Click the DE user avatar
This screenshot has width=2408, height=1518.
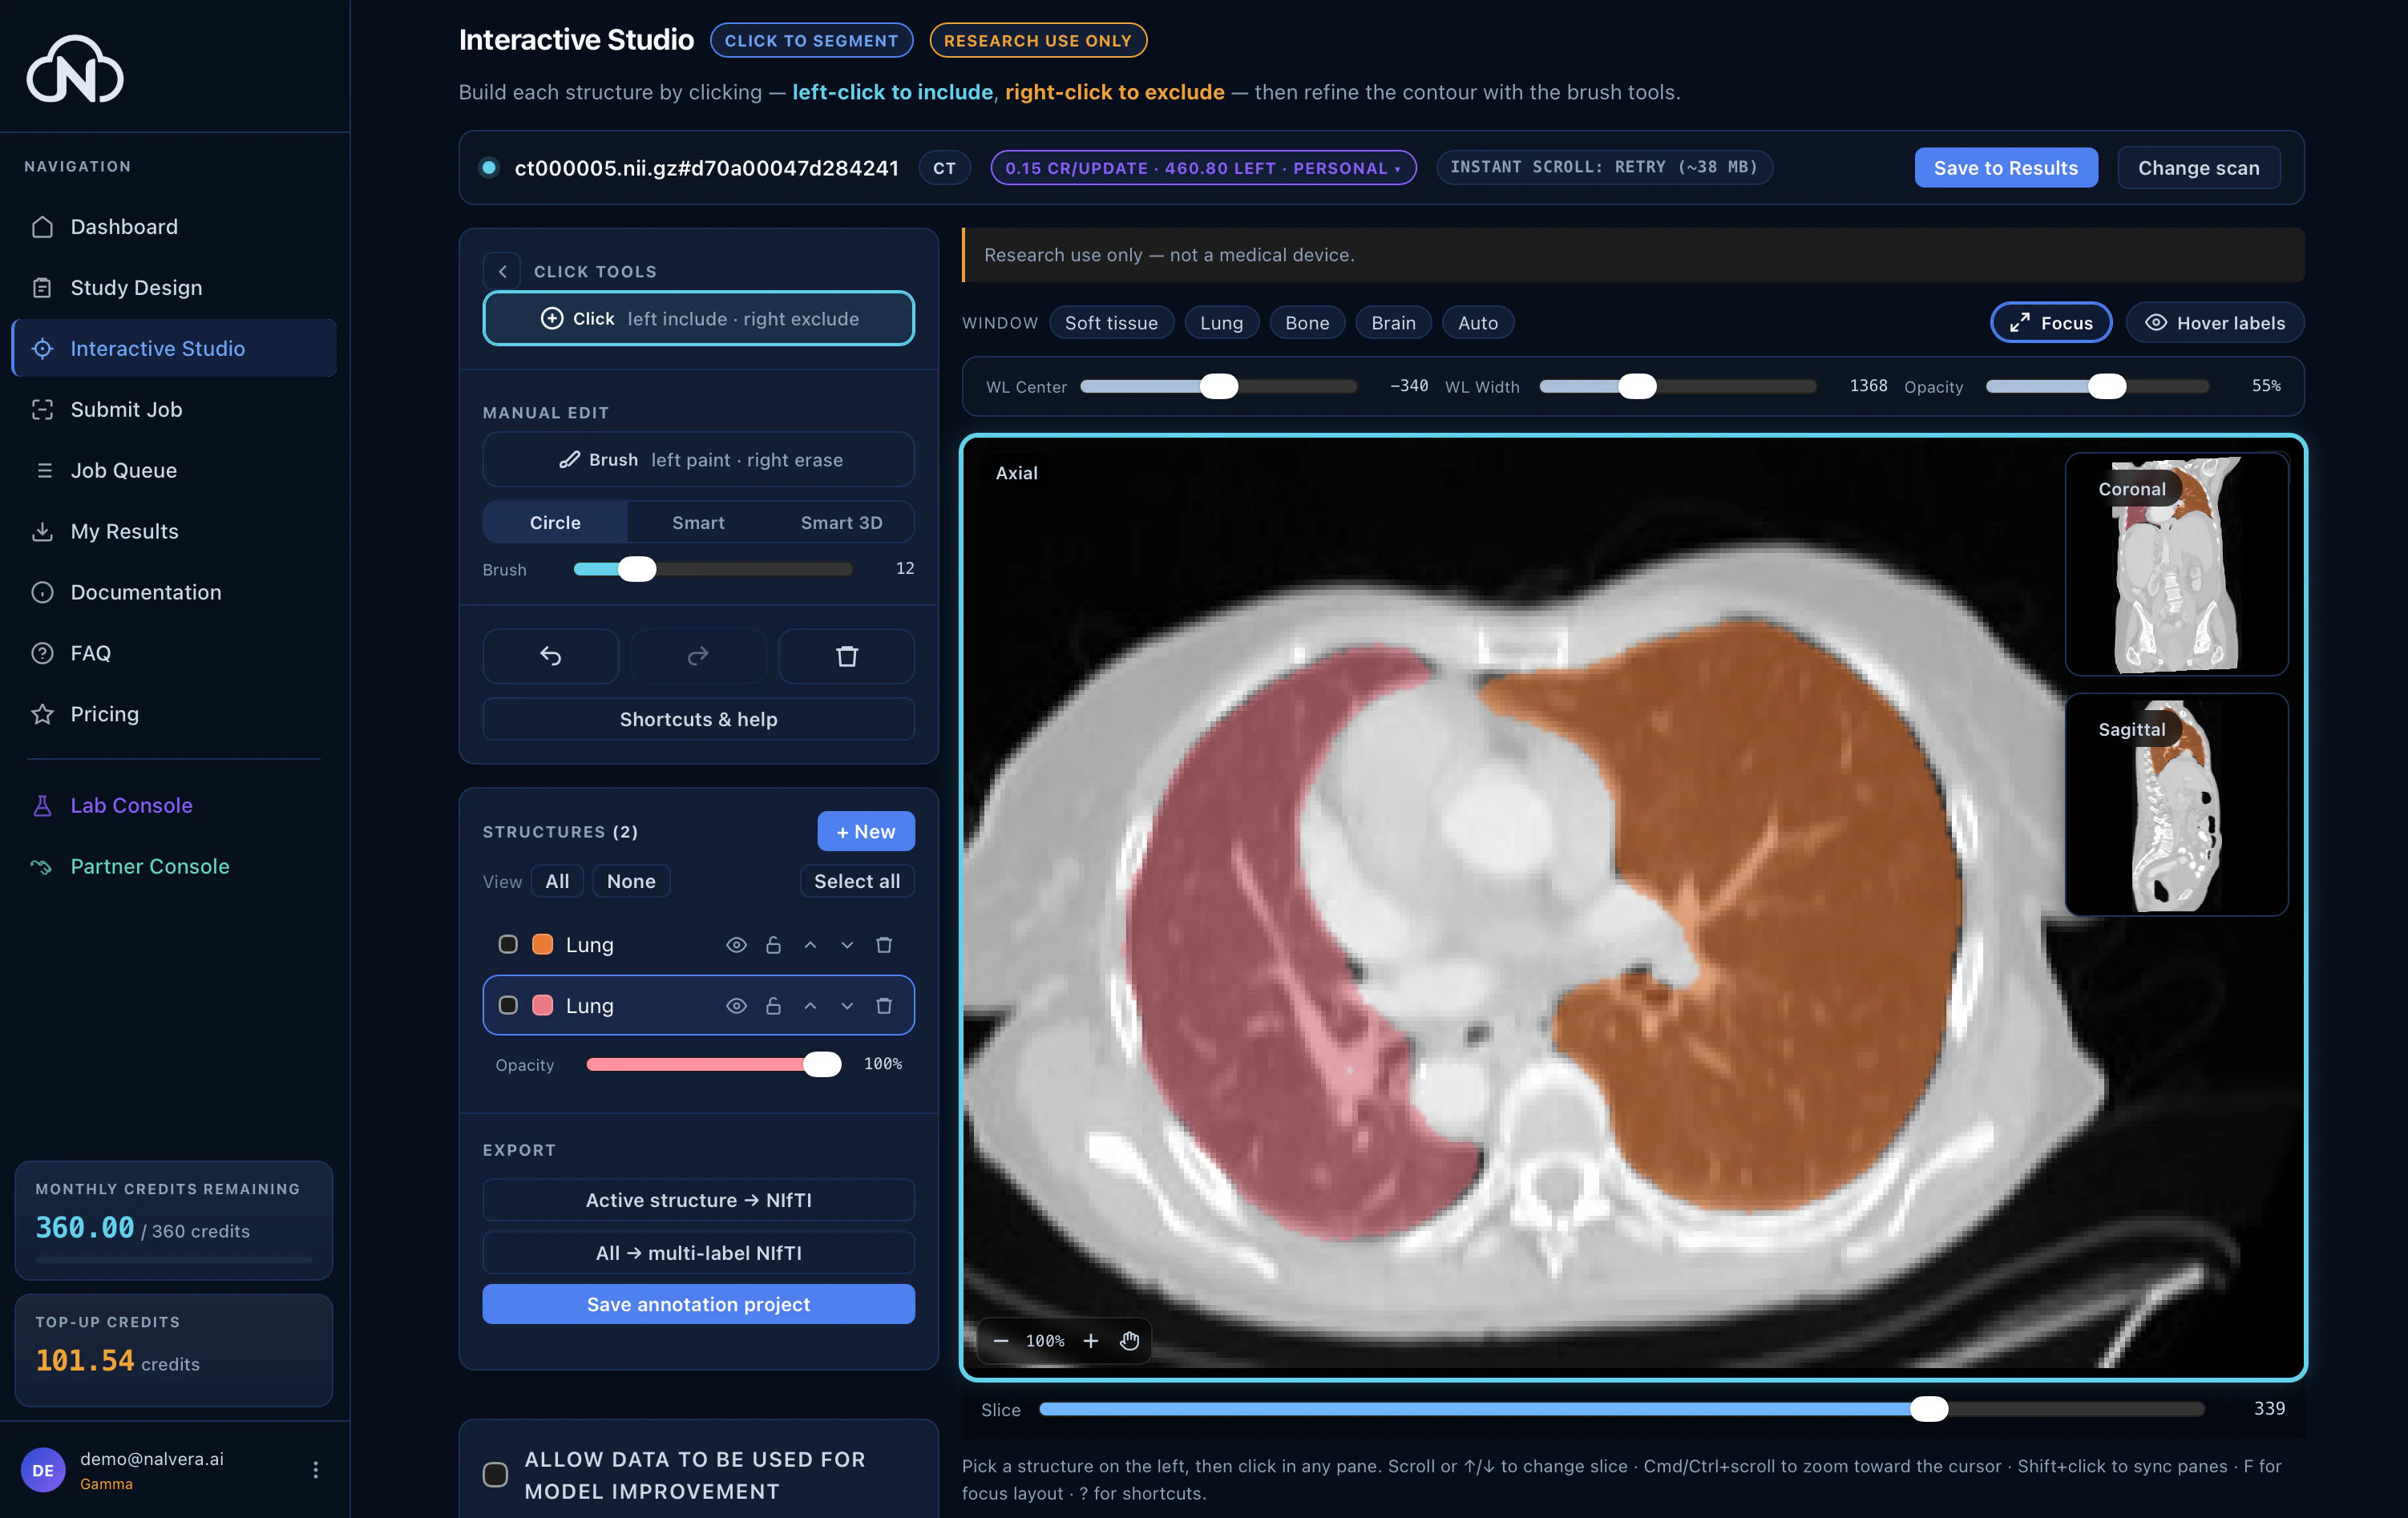[43, 1470]
